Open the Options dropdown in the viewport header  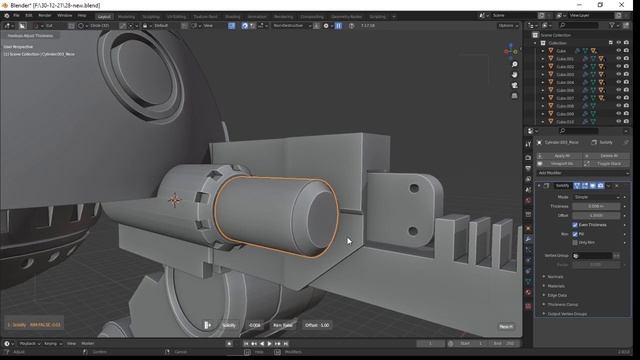point(508,25)
